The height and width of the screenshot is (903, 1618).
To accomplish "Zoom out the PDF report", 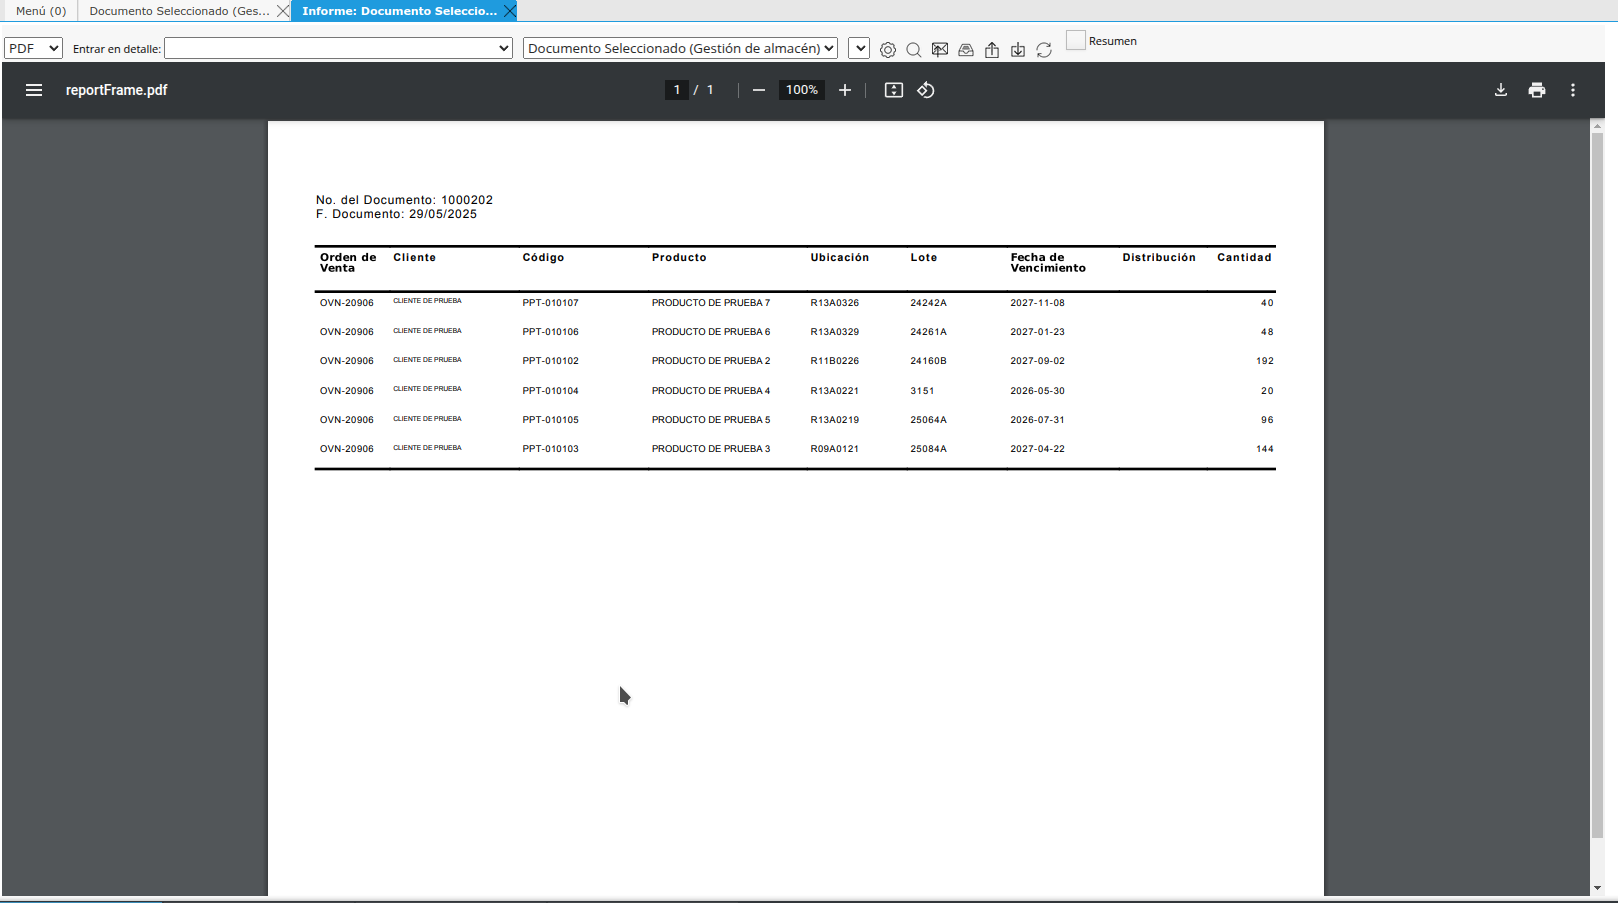I will (x=759, y=90).
